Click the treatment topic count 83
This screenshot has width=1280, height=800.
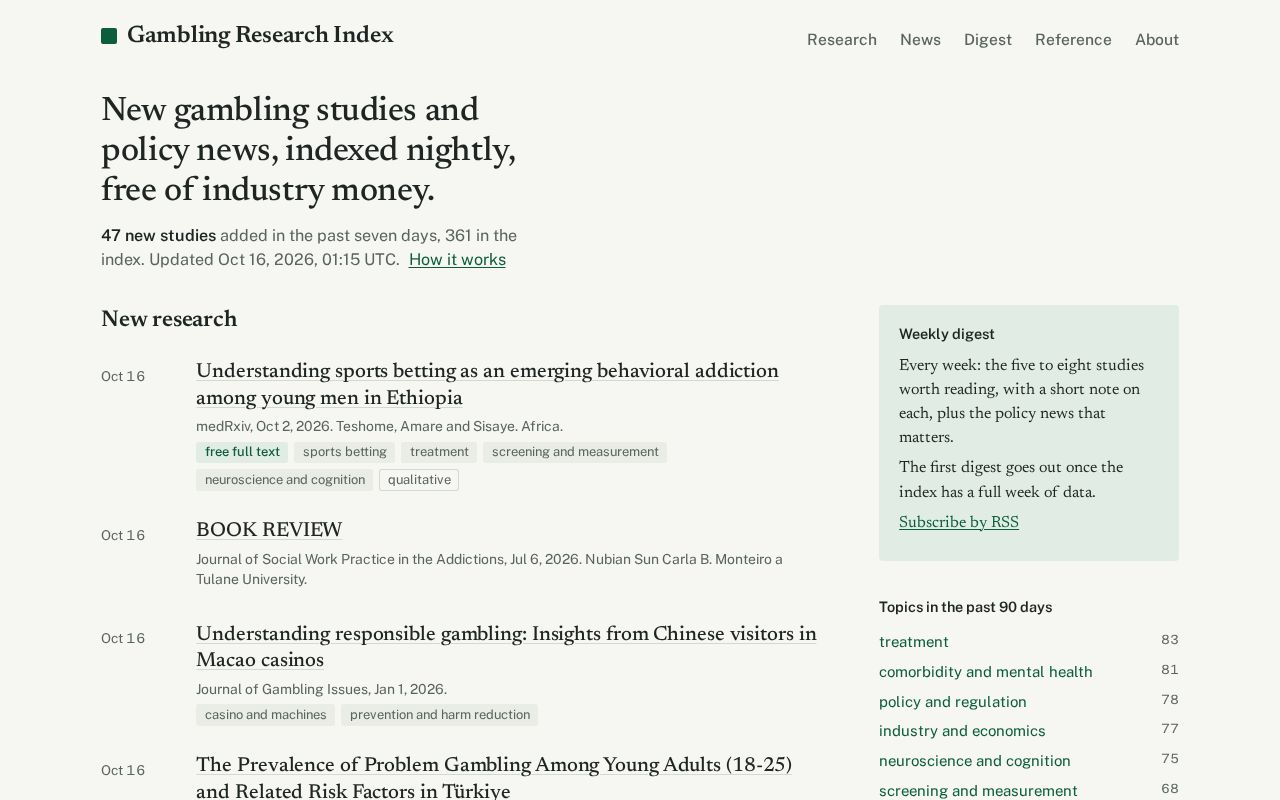tap(1170, 640)
